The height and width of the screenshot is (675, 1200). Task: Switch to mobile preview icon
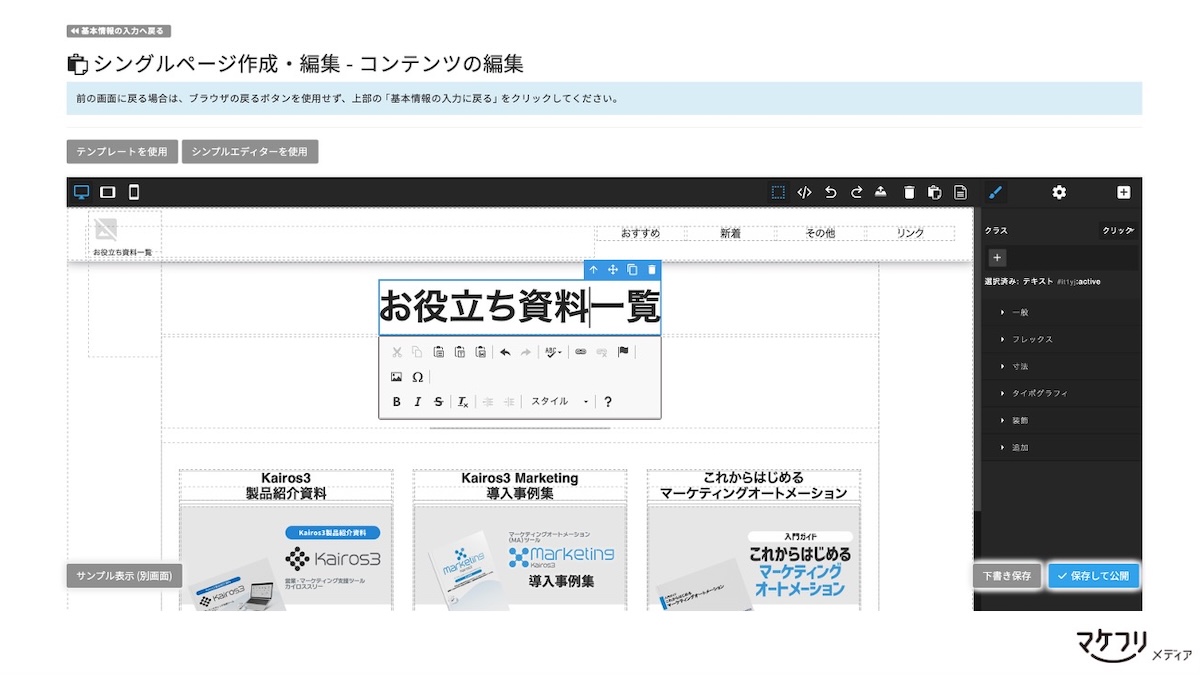[134, 192]
